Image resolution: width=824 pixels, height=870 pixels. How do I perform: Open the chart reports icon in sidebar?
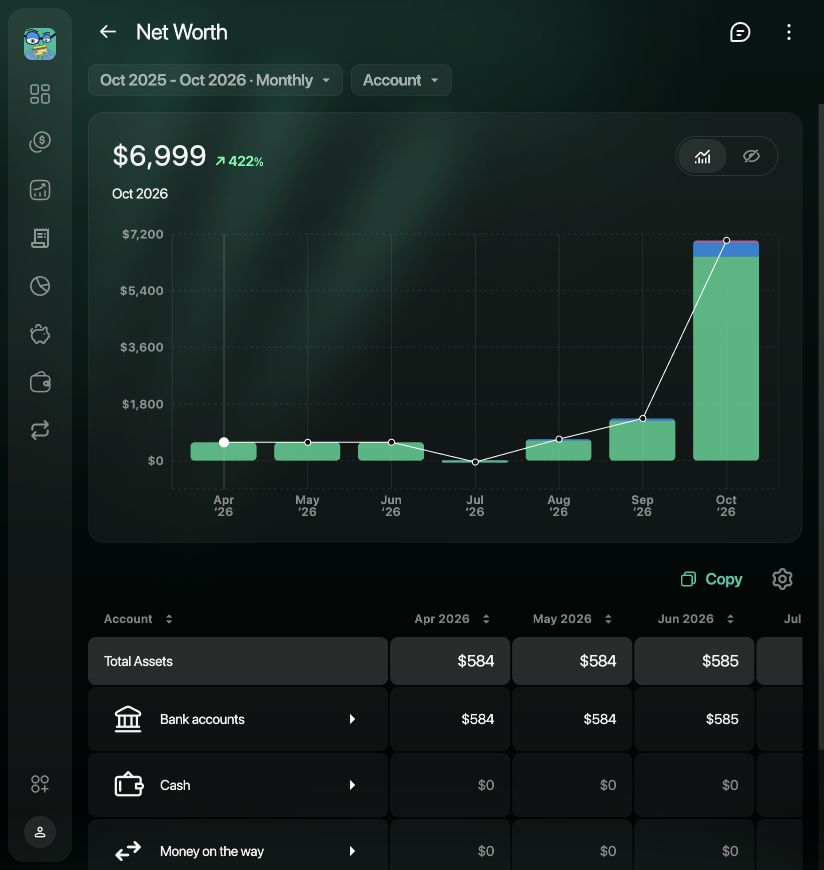tap(40, 190)
